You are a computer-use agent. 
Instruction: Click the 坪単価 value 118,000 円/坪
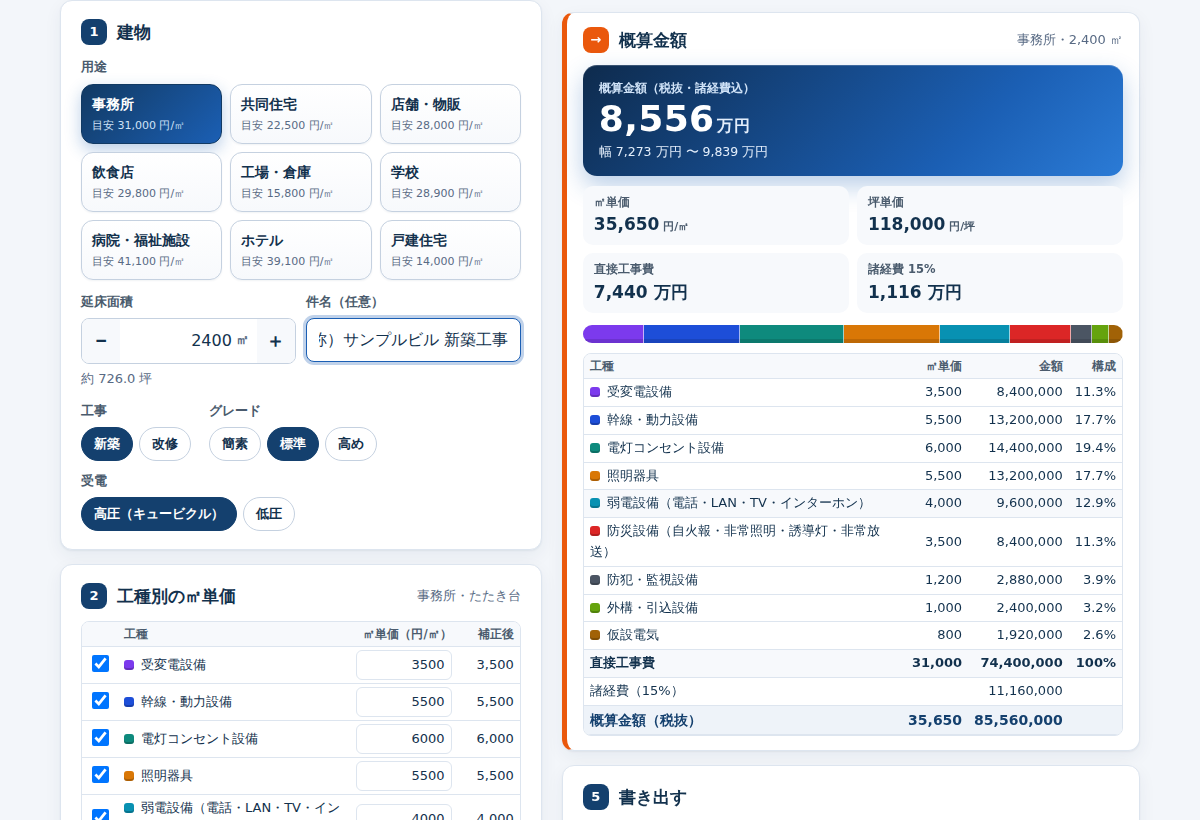(x=921, y=224)
